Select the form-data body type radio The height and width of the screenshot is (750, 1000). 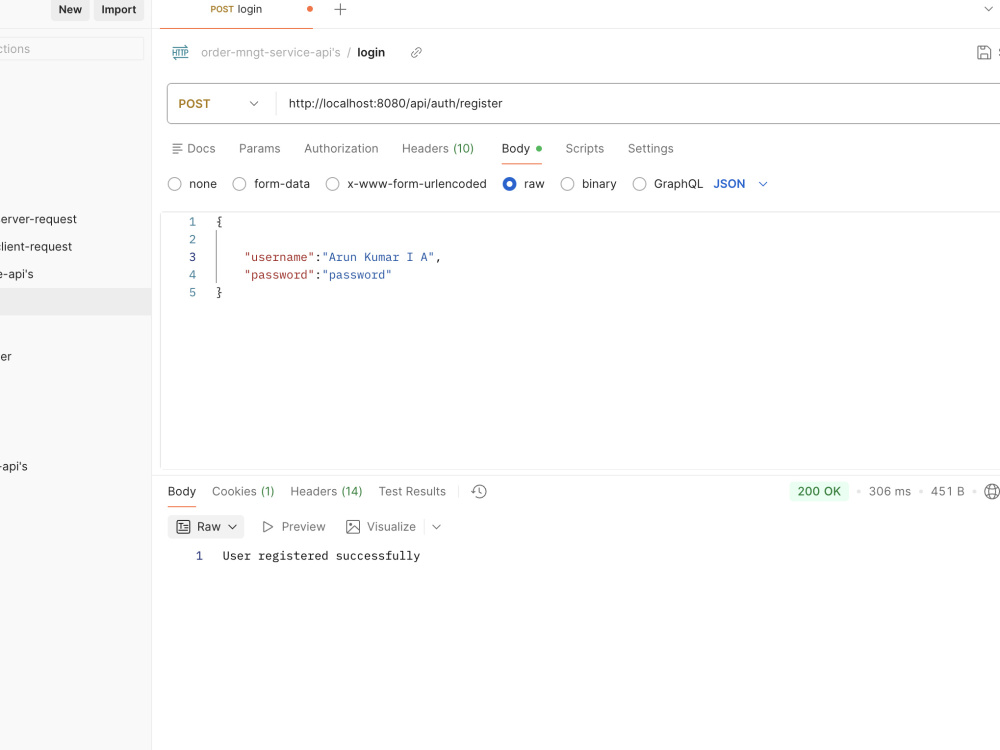pyautogui.click(x=239, y=184)
